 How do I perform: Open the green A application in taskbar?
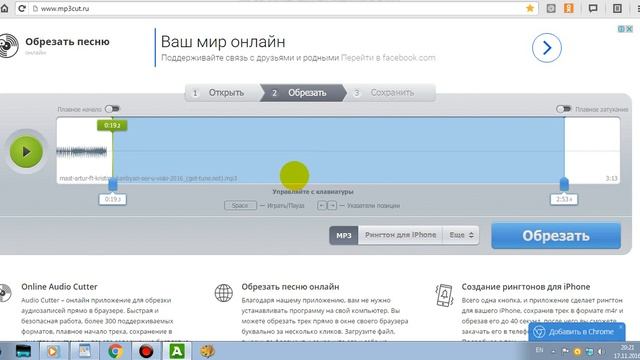(177, 351)
